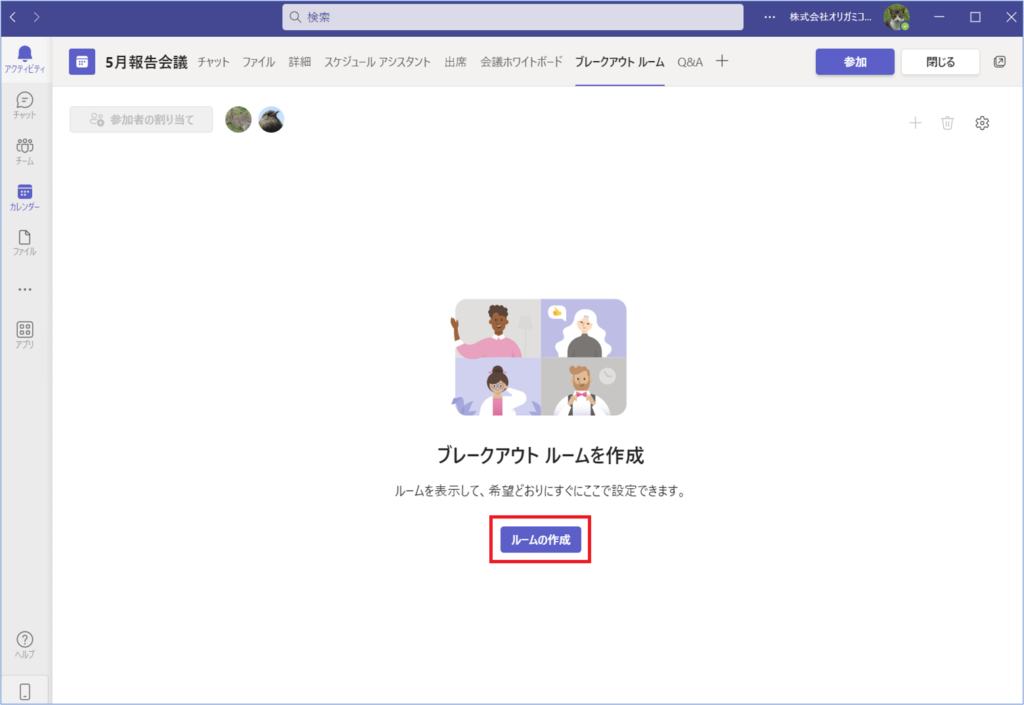Click the navigate back arrow
1024x705 pixels.
click(14, 17)
